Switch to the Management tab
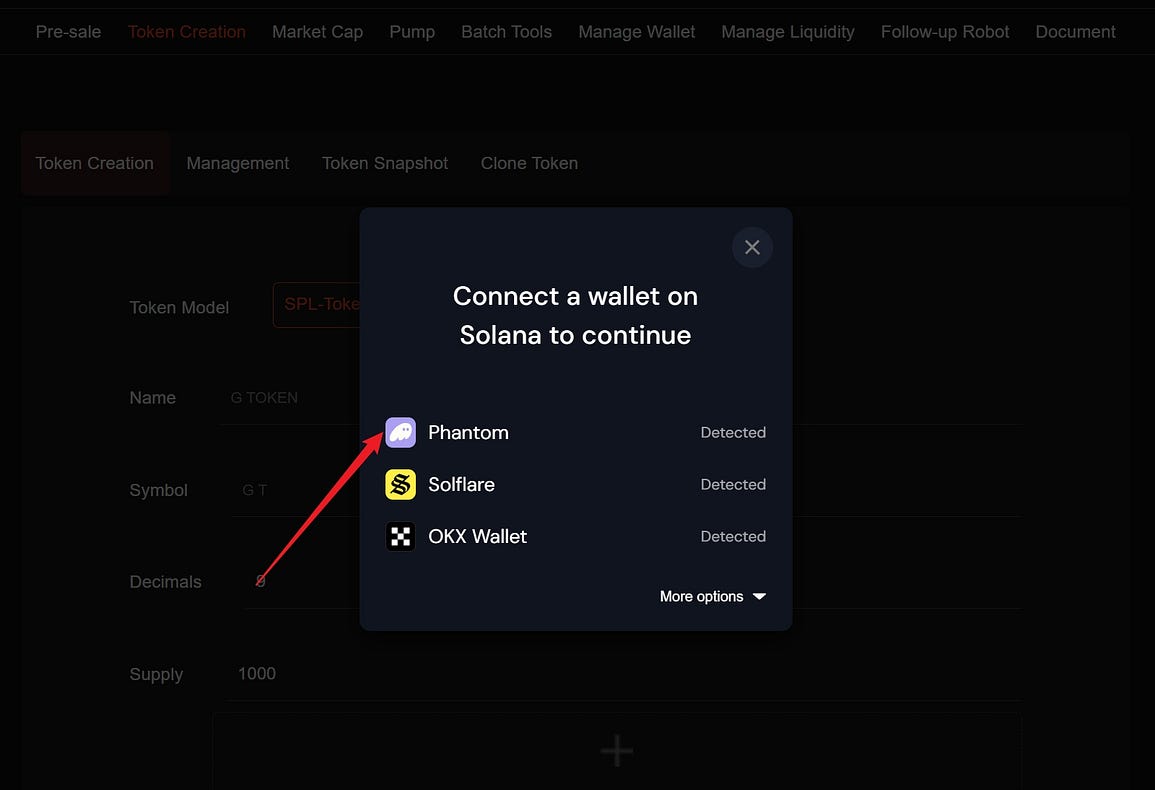 coord(238,164)
